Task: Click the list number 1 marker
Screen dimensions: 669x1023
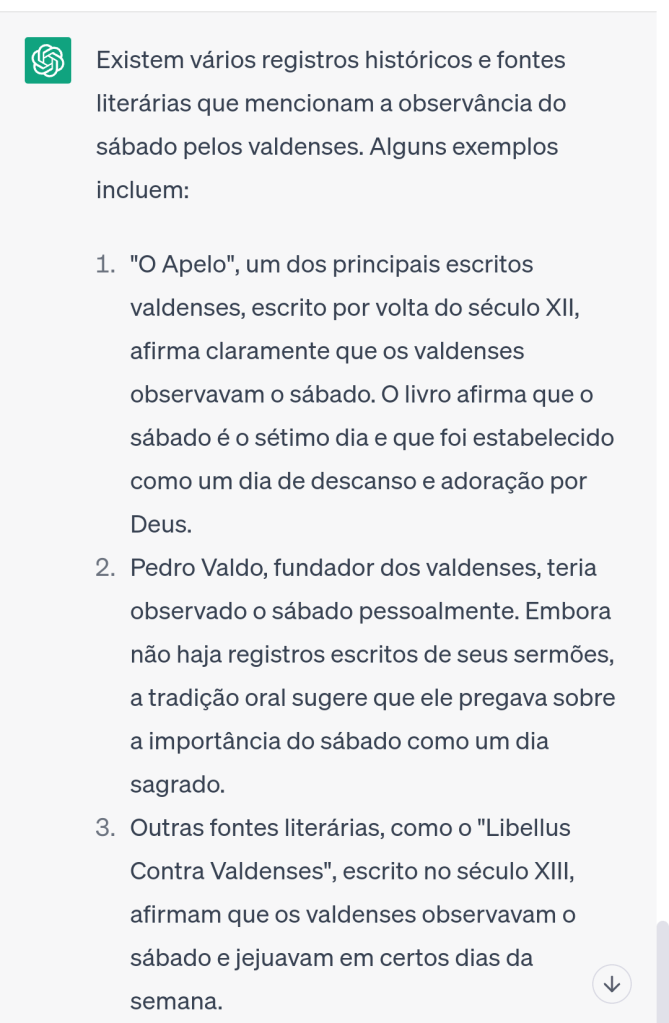Action: point(105,265)
